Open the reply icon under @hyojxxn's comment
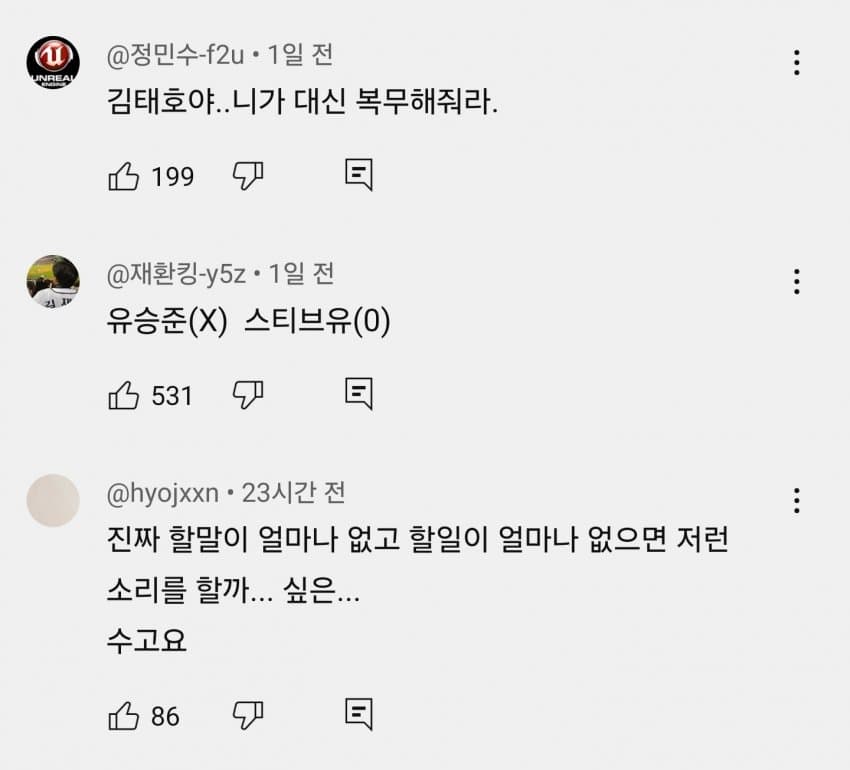 (x=358, y=714)
